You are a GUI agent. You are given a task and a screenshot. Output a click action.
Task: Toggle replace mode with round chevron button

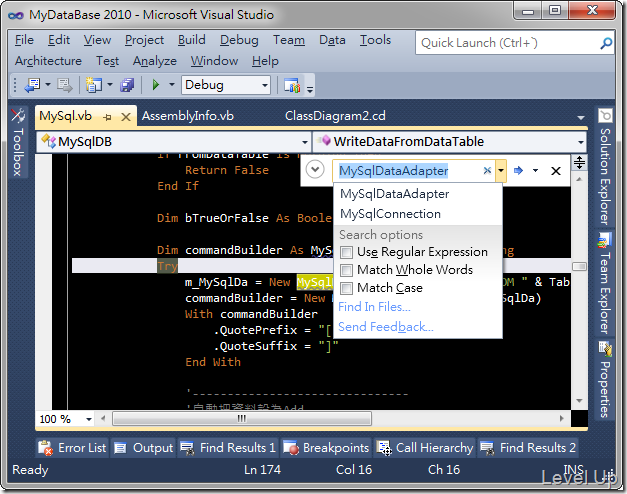point(315,170)
